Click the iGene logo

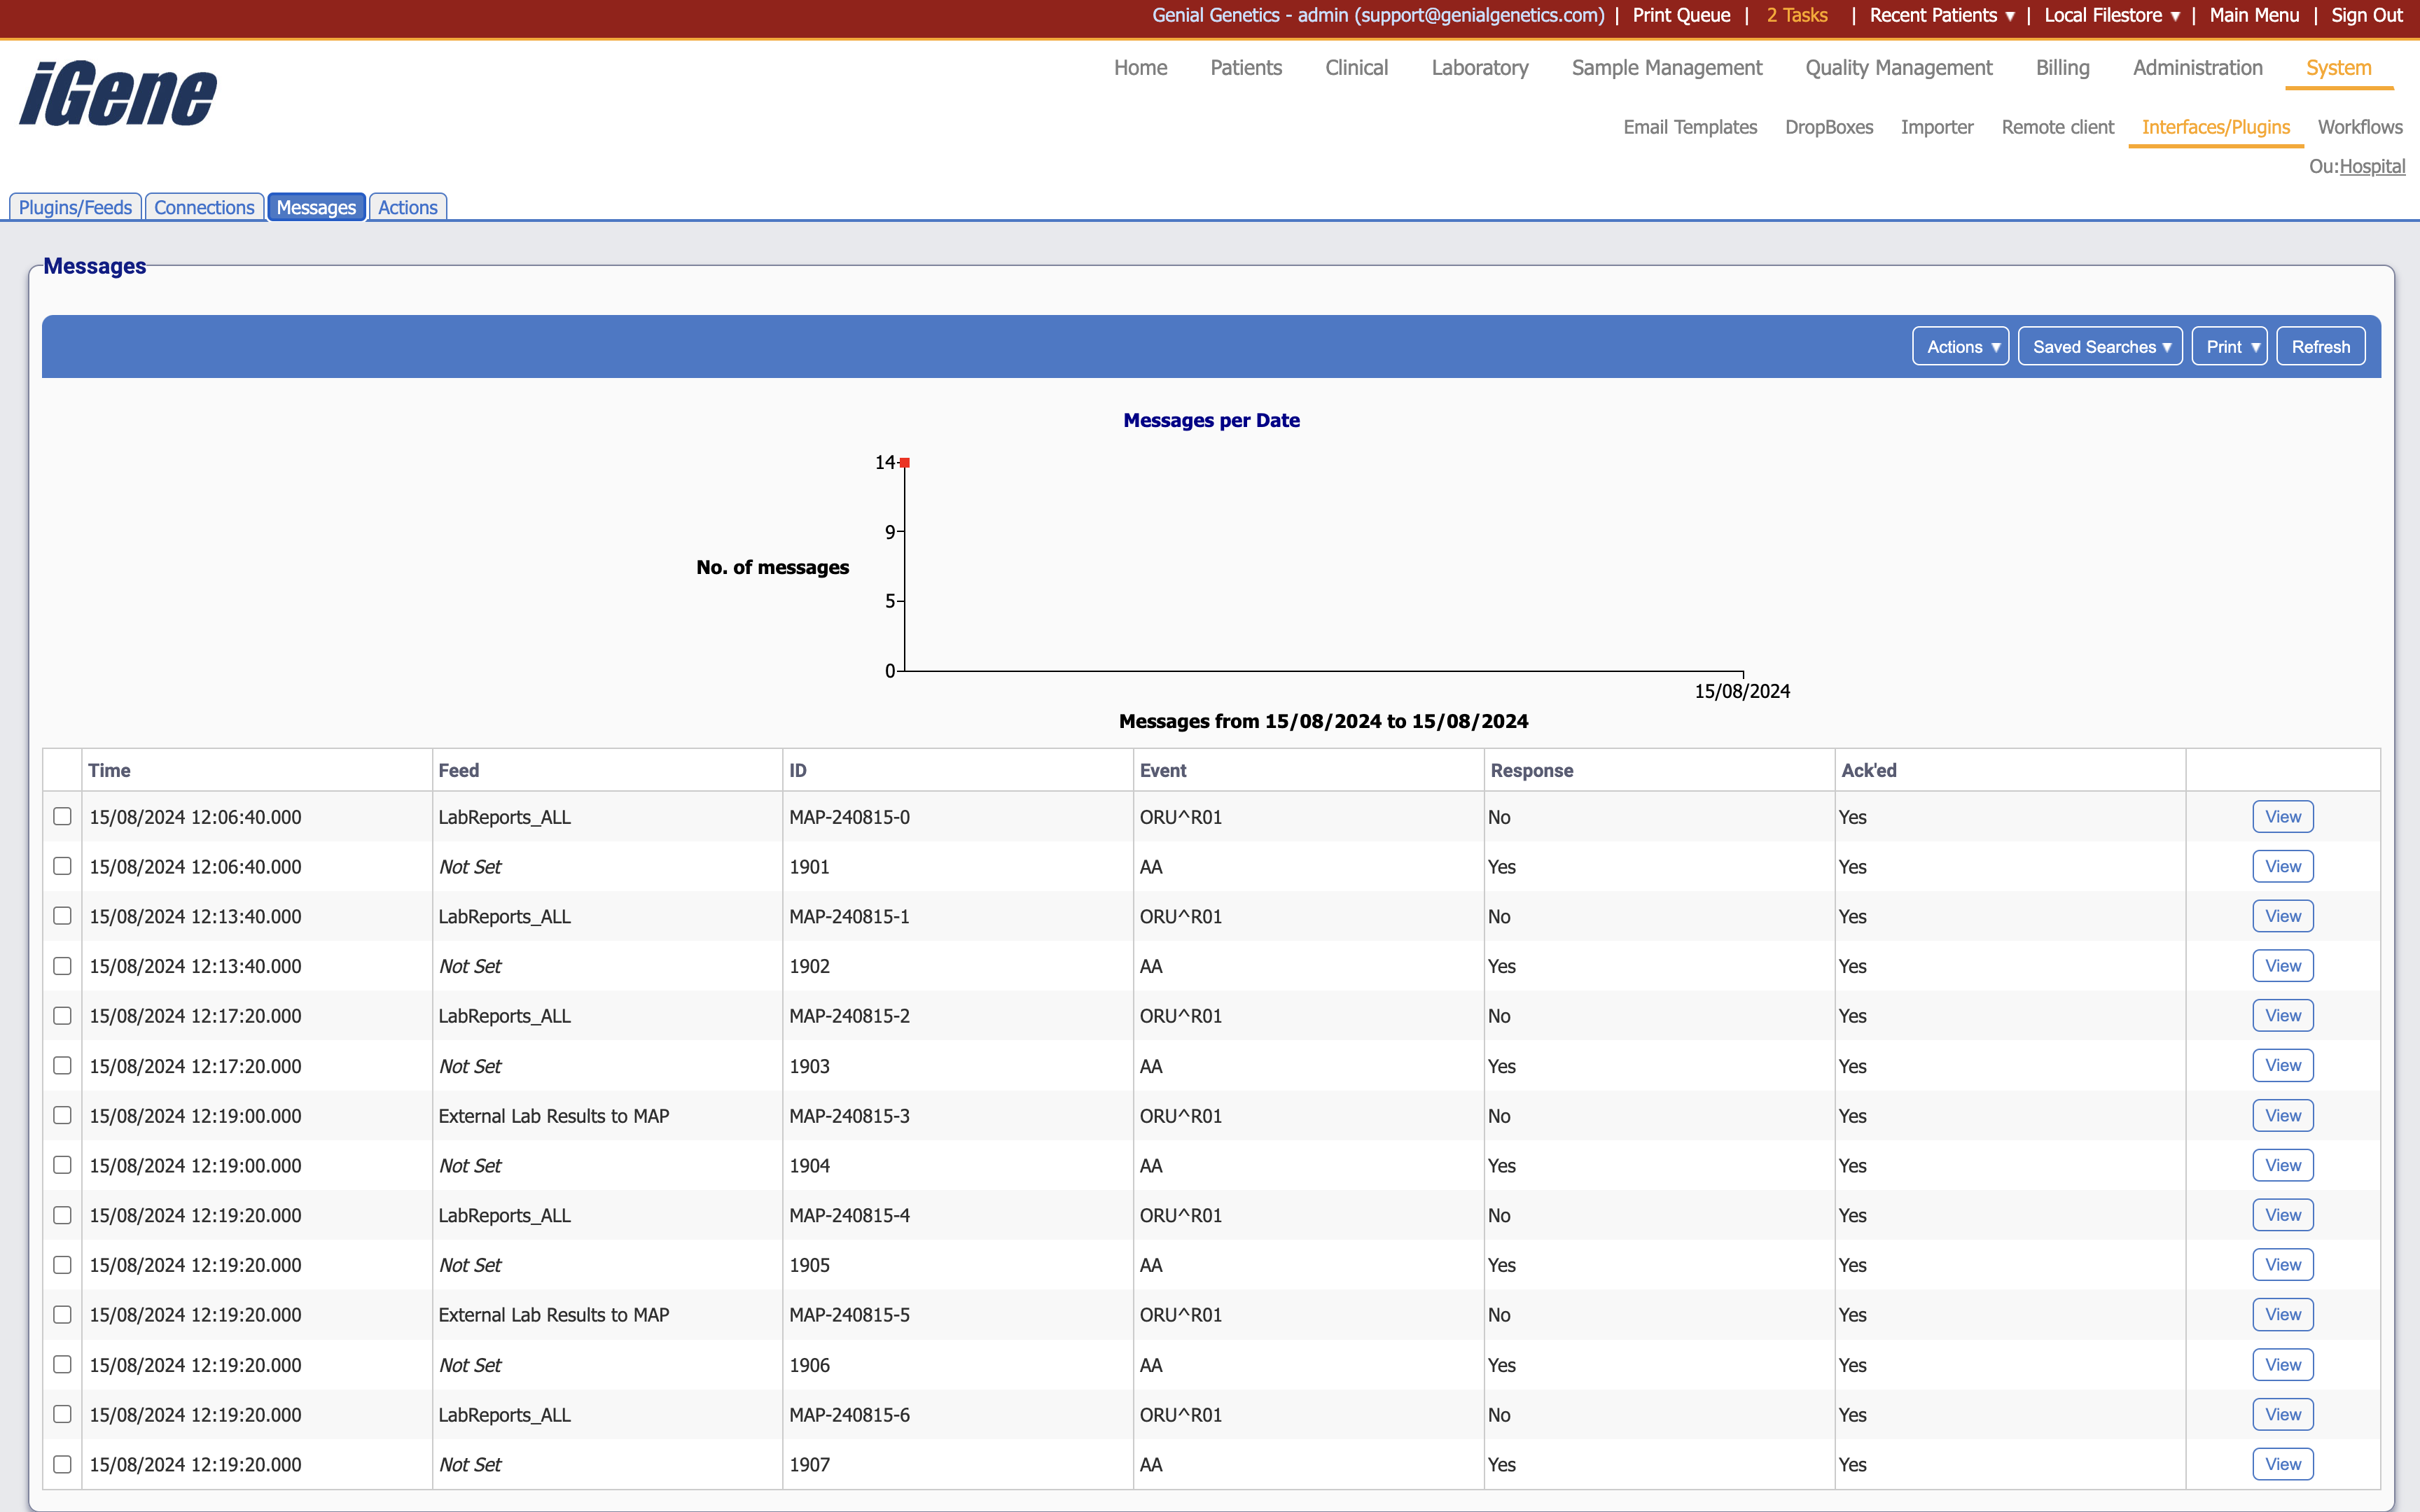click(x=118, y=94)
